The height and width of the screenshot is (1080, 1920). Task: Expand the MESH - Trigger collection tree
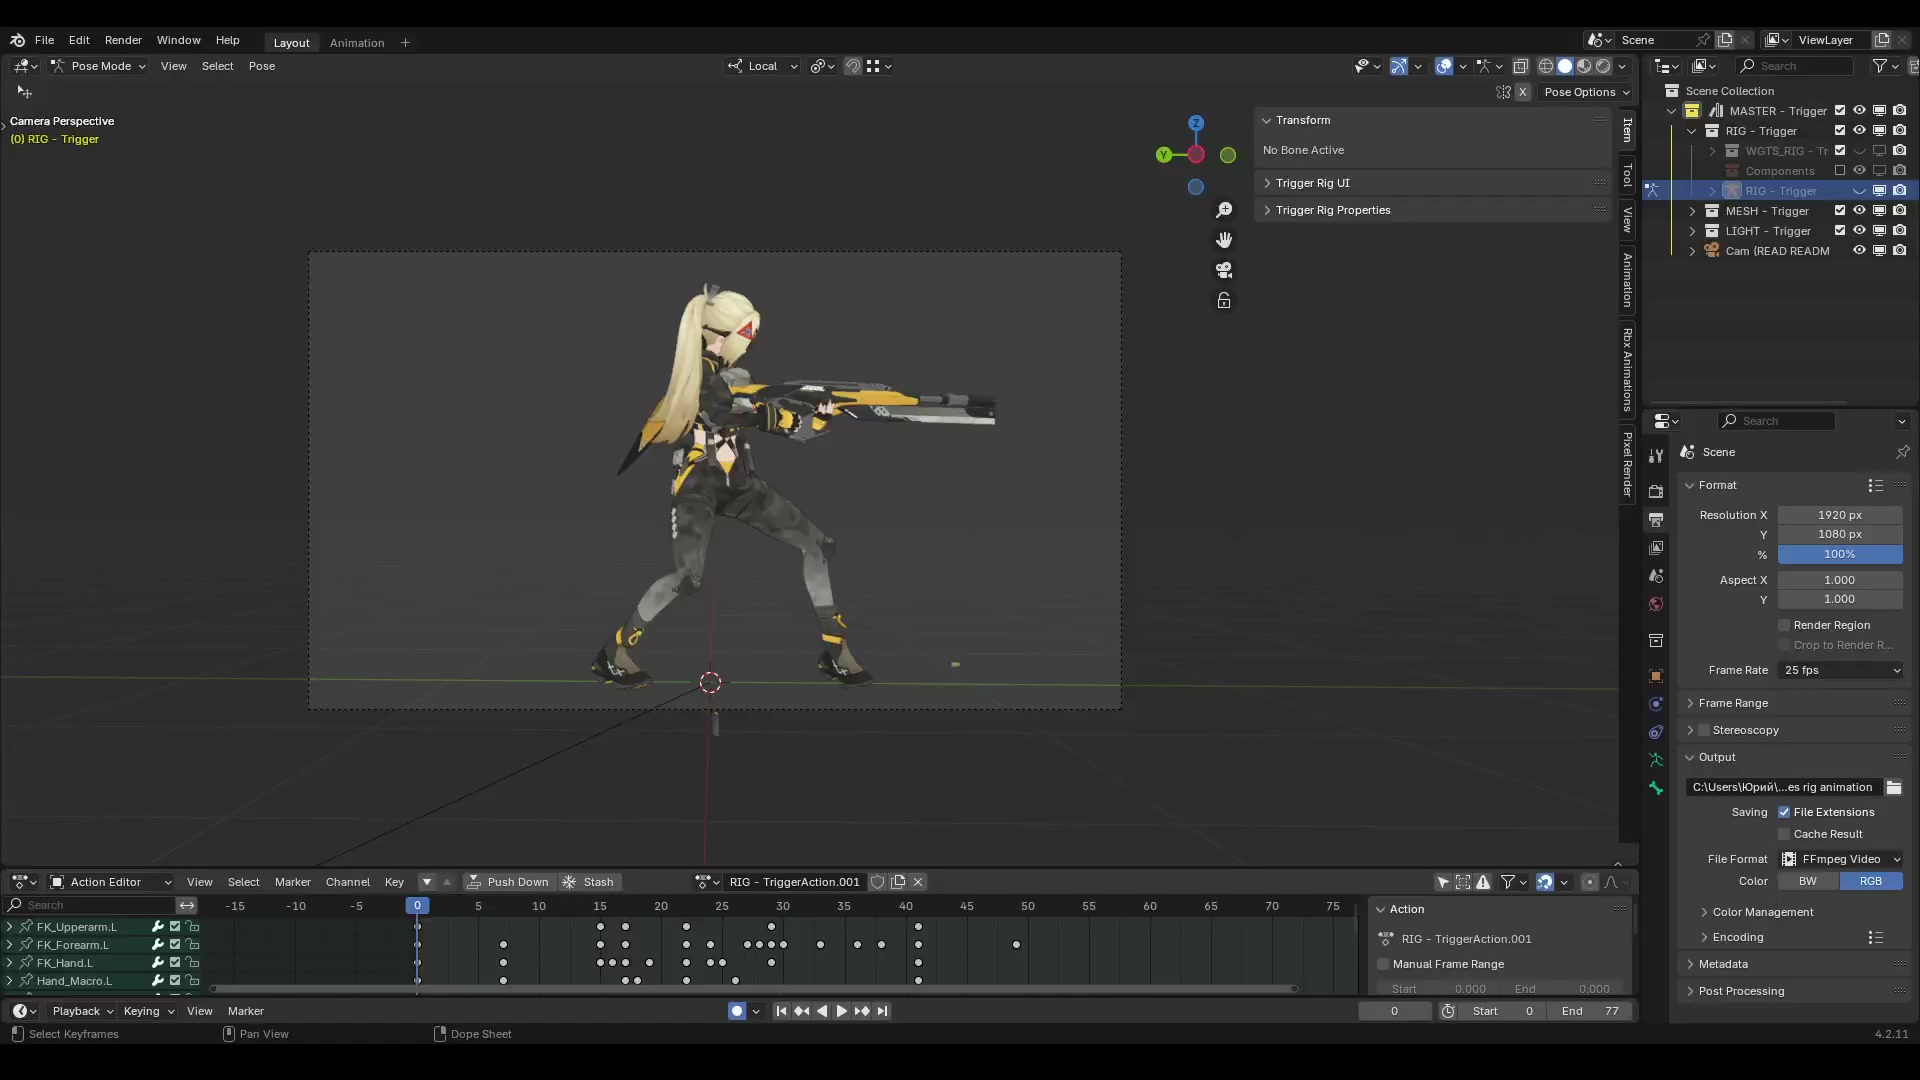click(1692, 211)
